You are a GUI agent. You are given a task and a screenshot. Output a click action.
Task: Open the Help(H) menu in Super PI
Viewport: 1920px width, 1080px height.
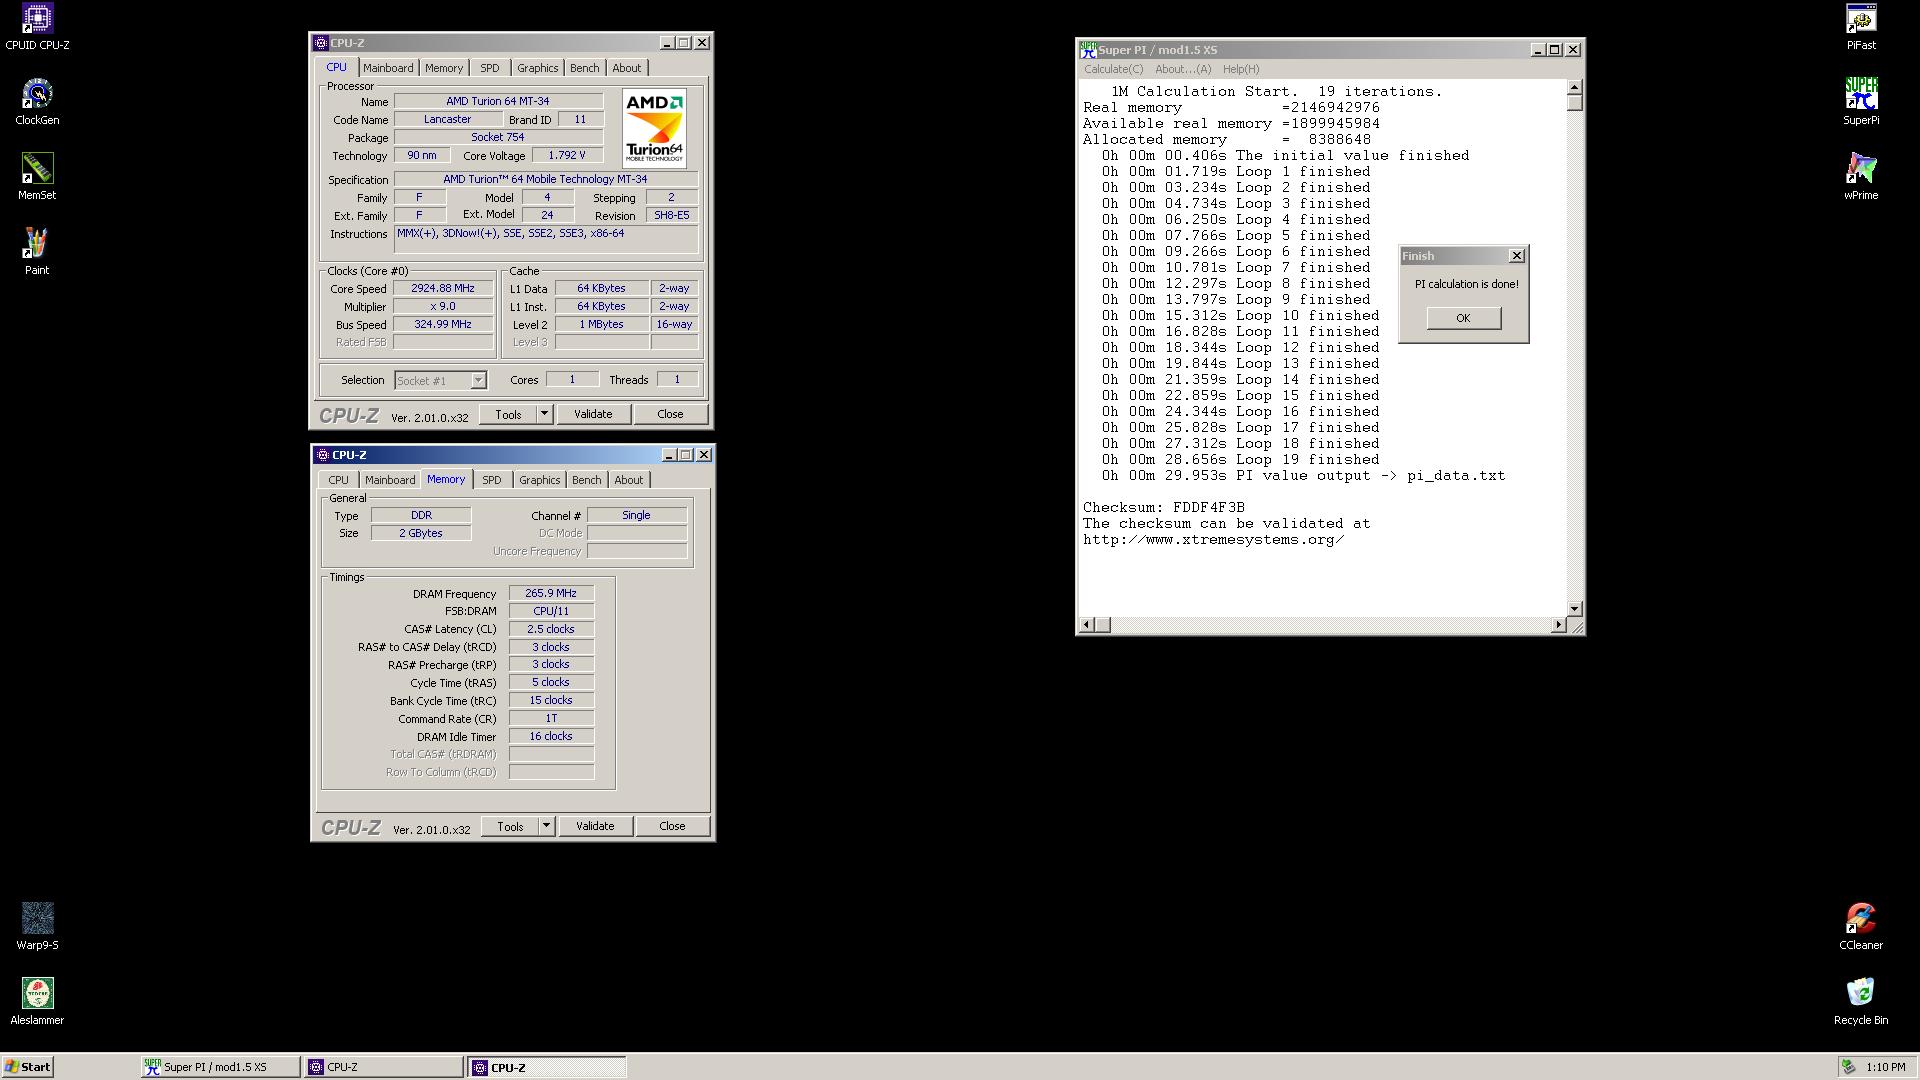pyautogui.click(x=1241, y=69)
